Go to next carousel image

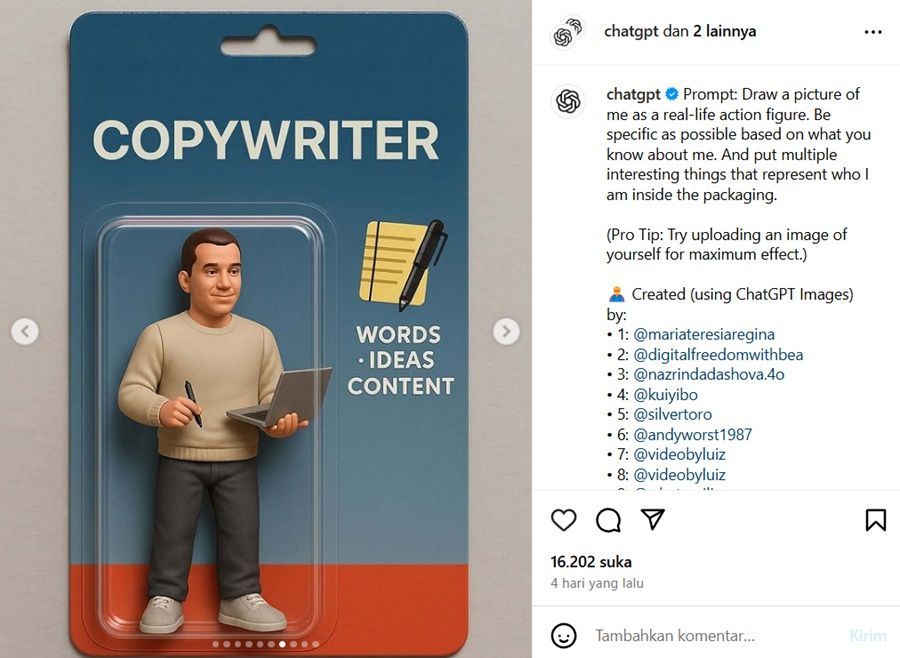tap(506, 331)
